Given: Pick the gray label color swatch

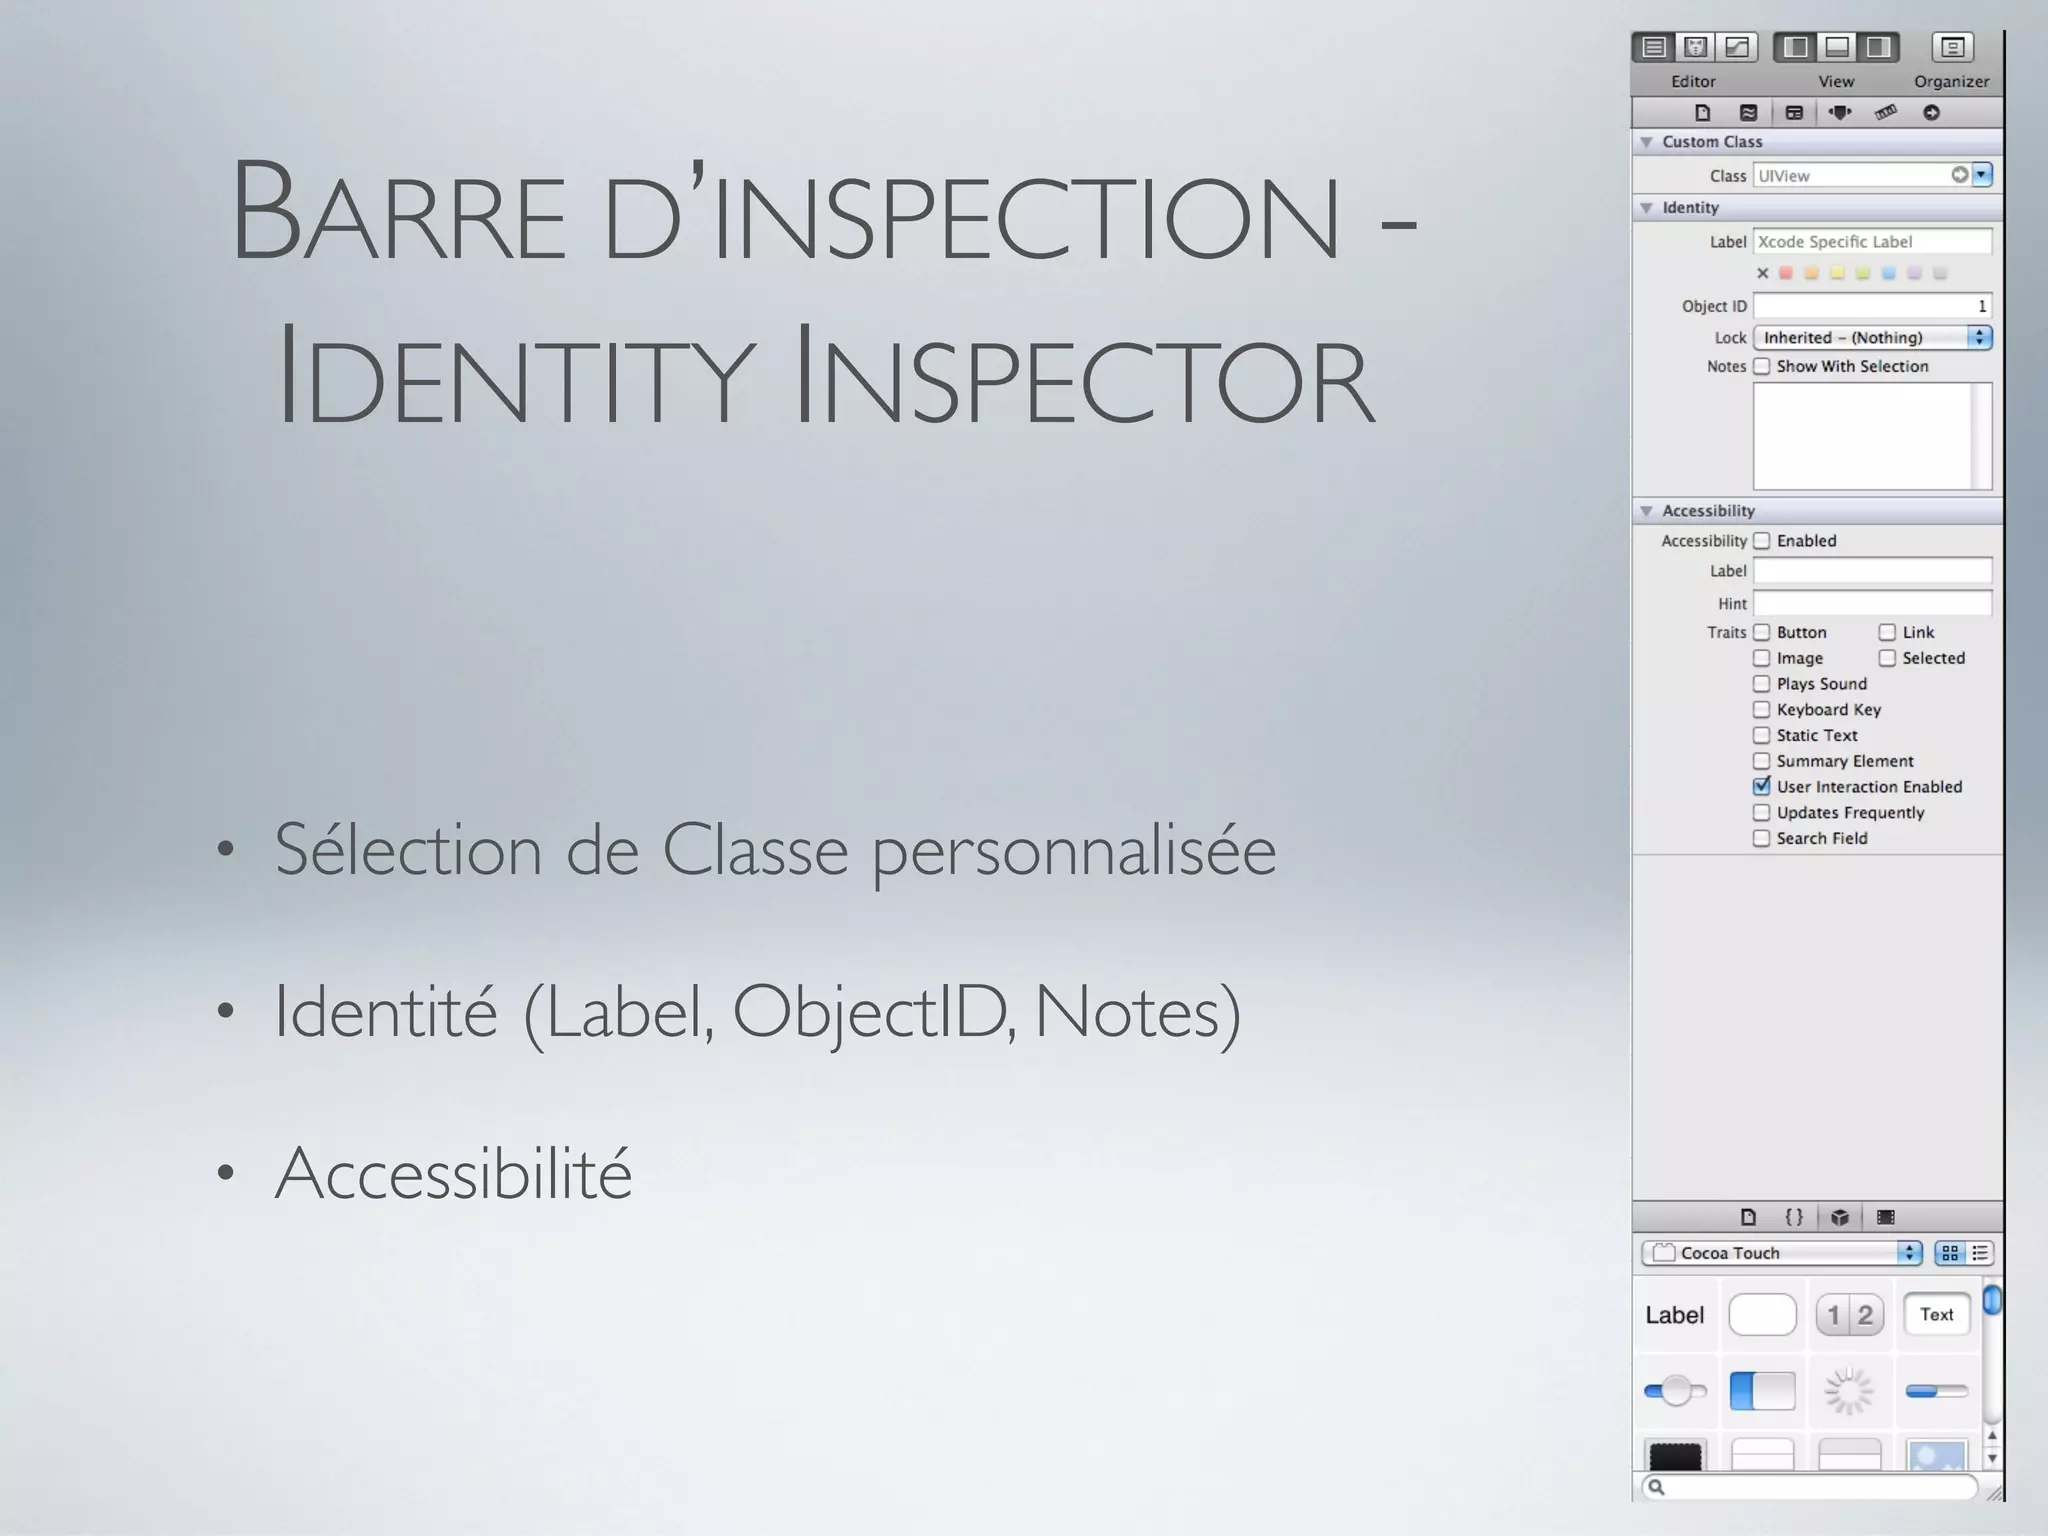Looking at the screenshot, I should pyautogui.click(x=1940, y=273).
